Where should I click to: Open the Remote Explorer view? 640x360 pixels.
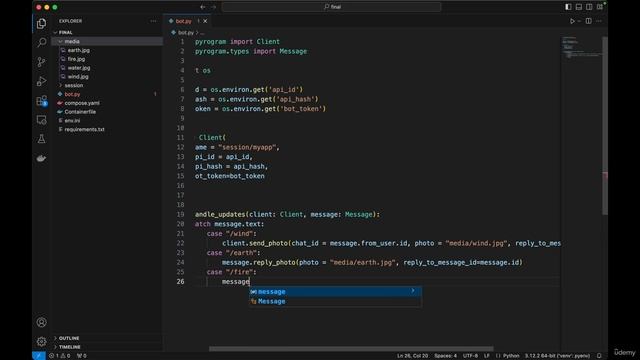(41, 120)
